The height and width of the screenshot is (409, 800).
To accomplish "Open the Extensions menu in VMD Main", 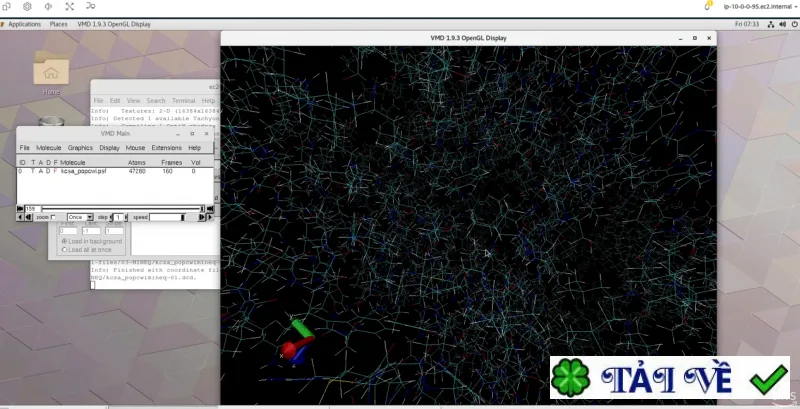I will point(166,147).
